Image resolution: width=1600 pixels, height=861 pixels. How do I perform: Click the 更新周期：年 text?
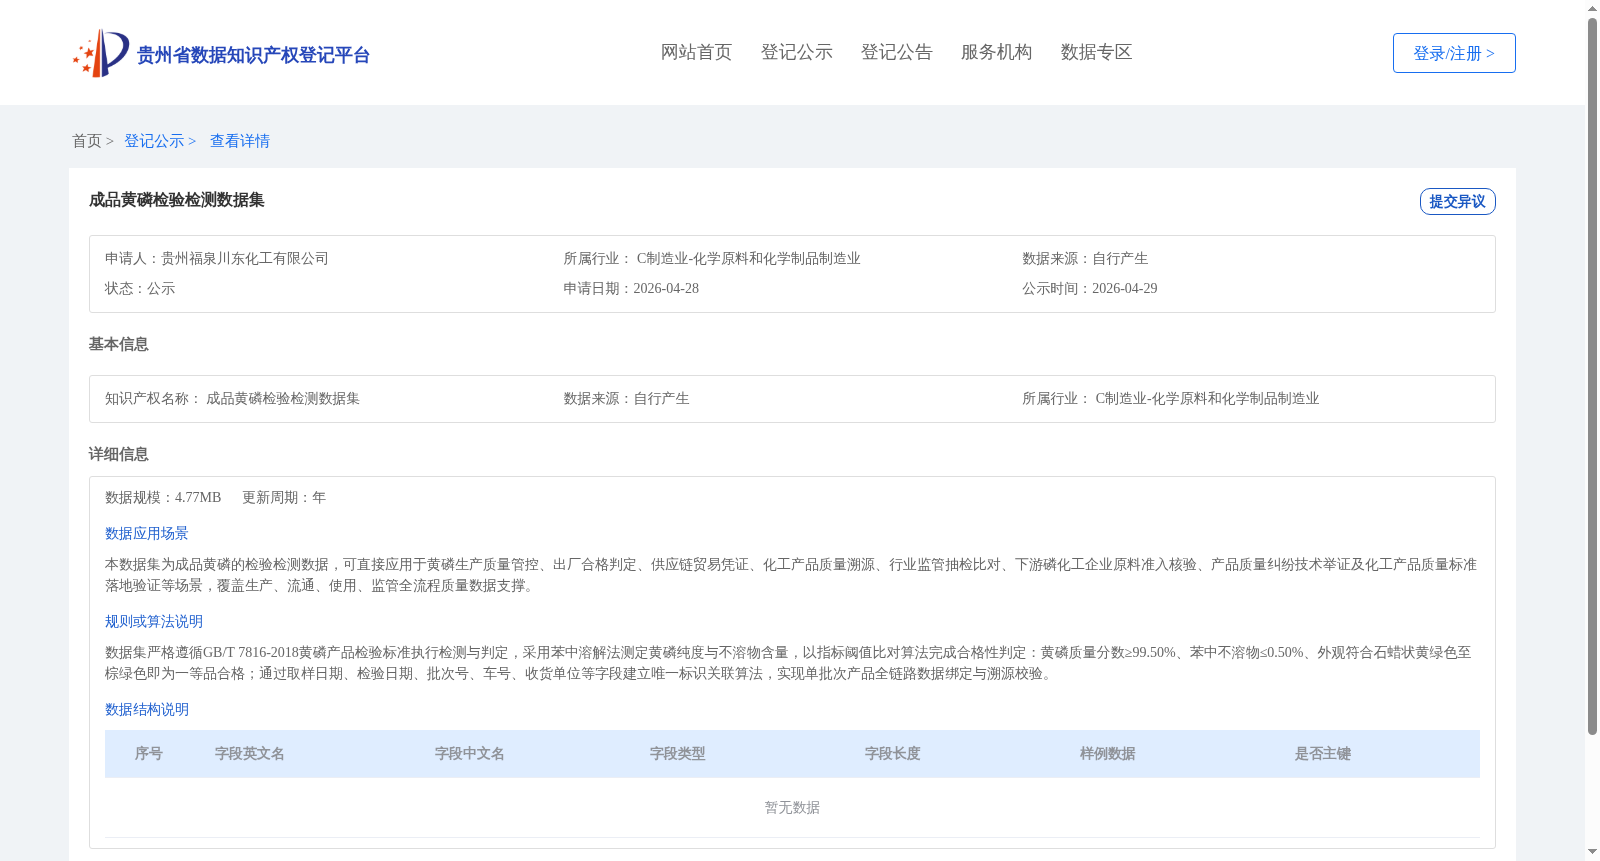[x=284, y=497]
